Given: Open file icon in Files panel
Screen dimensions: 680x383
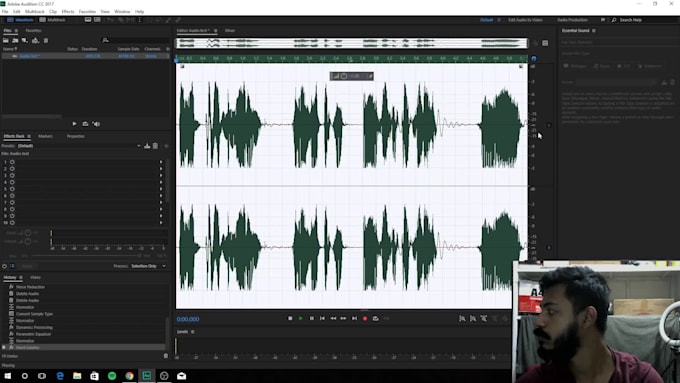Looking at the screenshot, I should (6, 40).
